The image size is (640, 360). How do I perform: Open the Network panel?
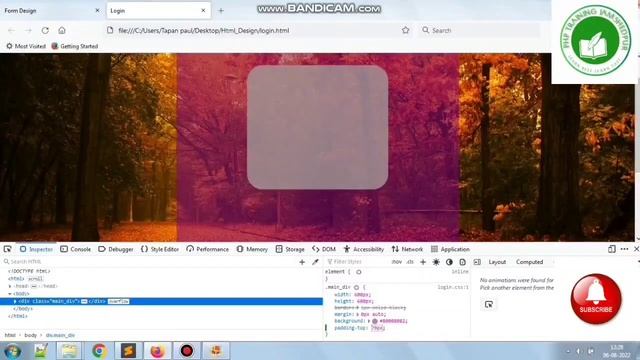tap(407, 249)
